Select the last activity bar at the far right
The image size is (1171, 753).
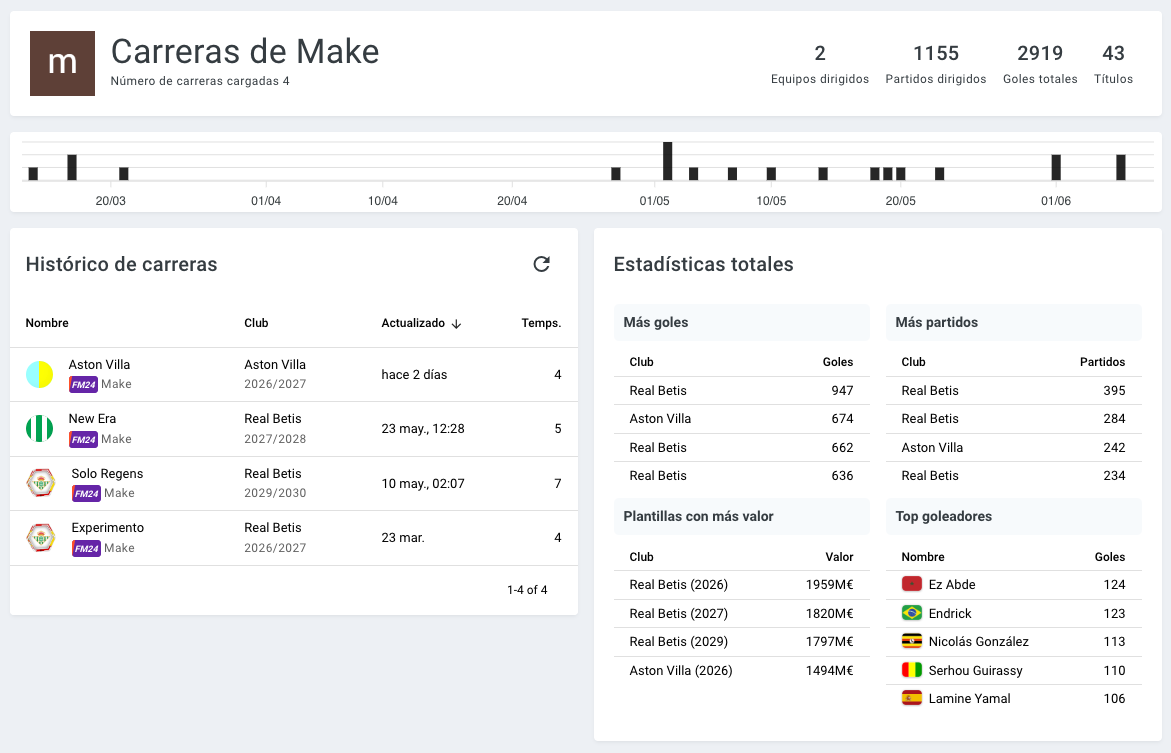(1121, 167)
